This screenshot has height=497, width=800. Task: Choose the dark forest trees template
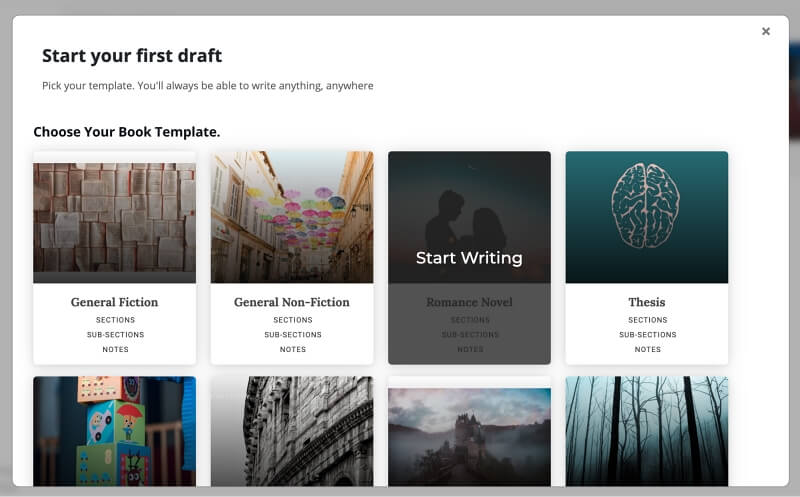click(x=646, y=430)
